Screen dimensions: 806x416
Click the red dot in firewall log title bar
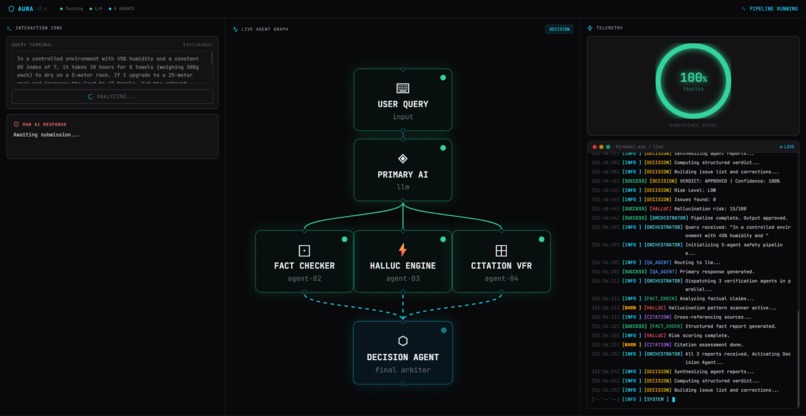595,147
